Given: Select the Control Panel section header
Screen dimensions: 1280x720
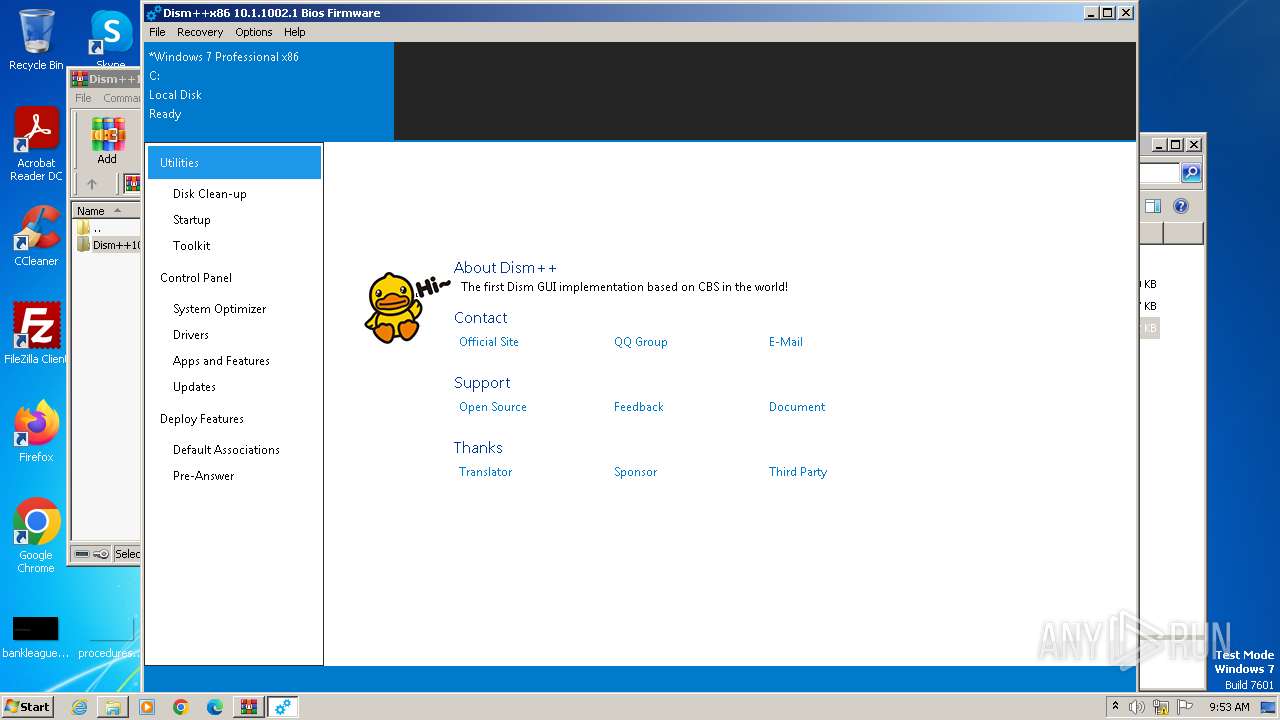Looking at the screenshot, I should (x=196, y=278).
